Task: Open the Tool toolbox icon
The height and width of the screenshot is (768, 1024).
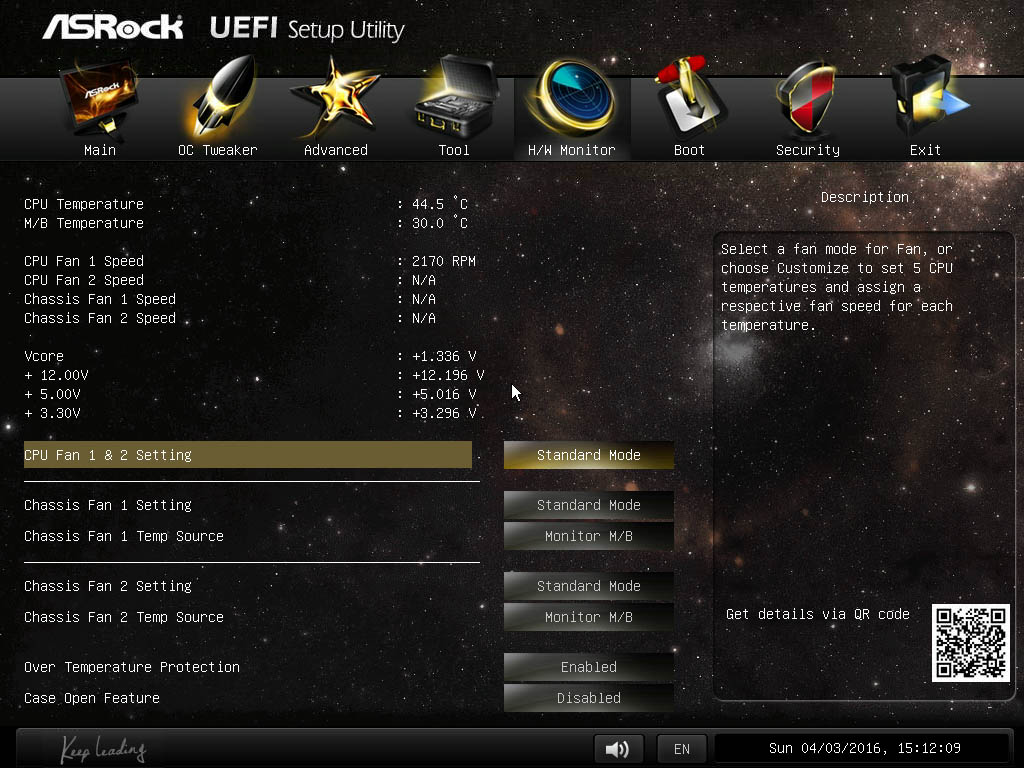Action: [x=455, y=97]
